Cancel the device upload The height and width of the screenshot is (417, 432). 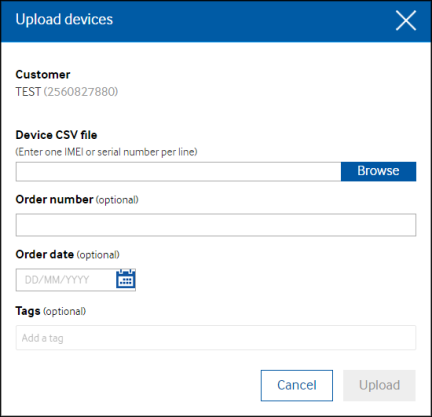coord(297,385)
